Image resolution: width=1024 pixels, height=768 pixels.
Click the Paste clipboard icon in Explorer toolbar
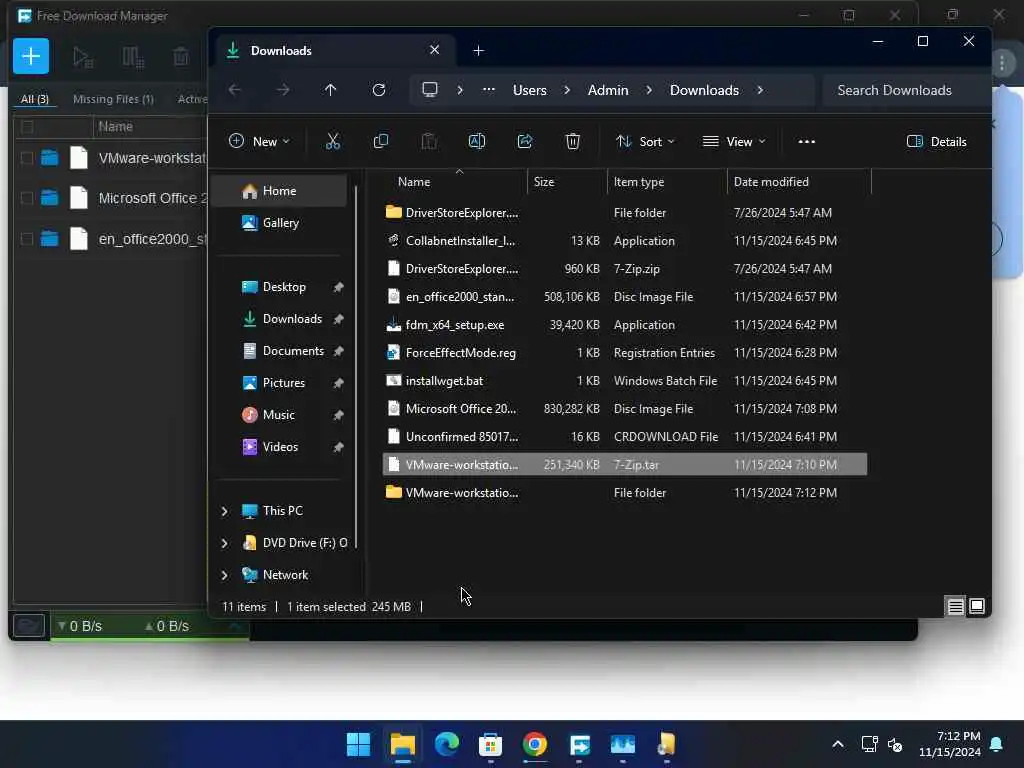tap(429, 141)
